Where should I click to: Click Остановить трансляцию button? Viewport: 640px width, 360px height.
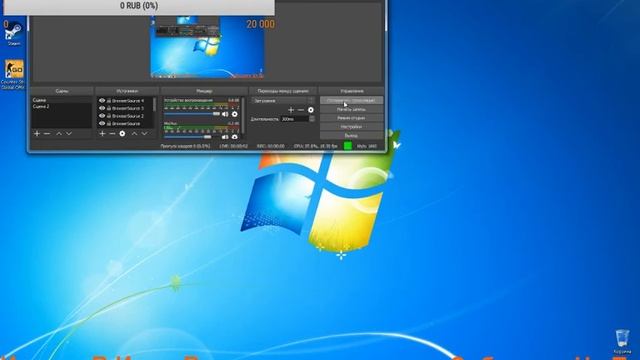click(x=351, y=100)
